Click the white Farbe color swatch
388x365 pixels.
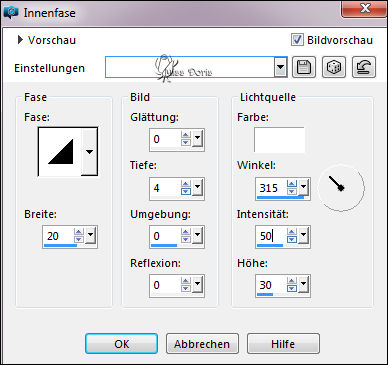[x=279, y=140]
